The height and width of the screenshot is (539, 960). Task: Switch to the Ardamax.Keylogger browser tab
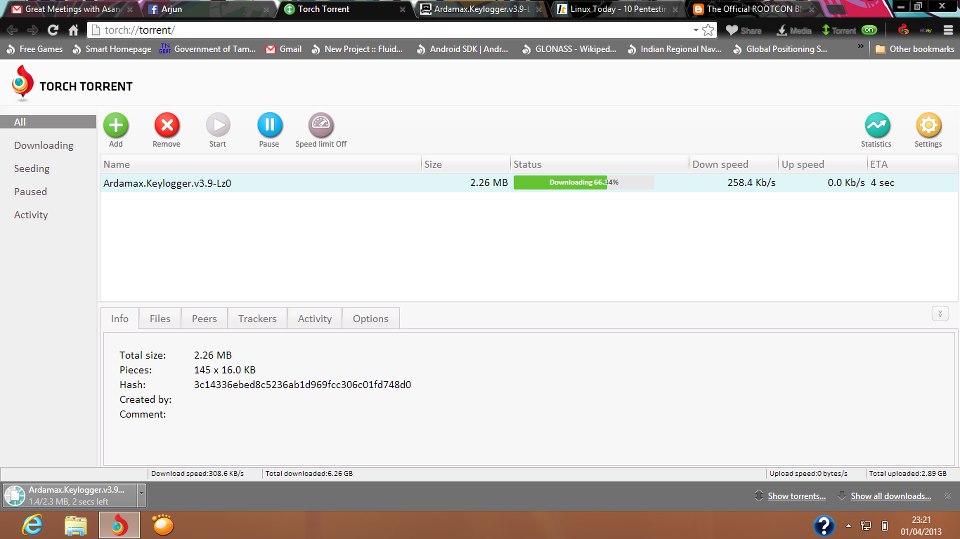pyautogui.click(x=481, y=9)
